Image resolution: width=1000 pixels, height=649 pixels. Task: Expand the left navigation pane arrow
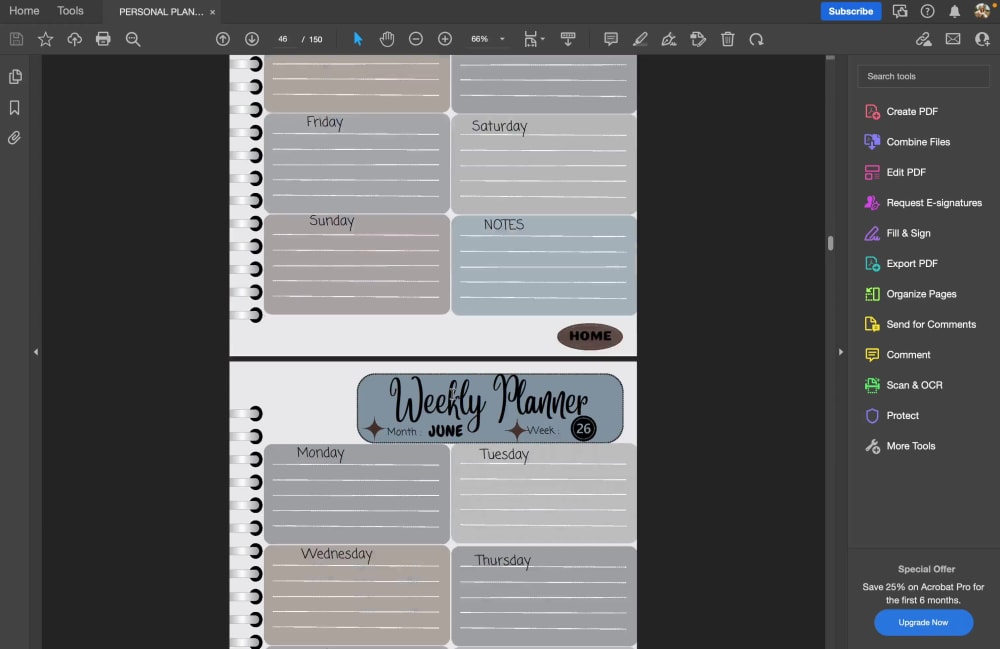click(x=36, y=352)
